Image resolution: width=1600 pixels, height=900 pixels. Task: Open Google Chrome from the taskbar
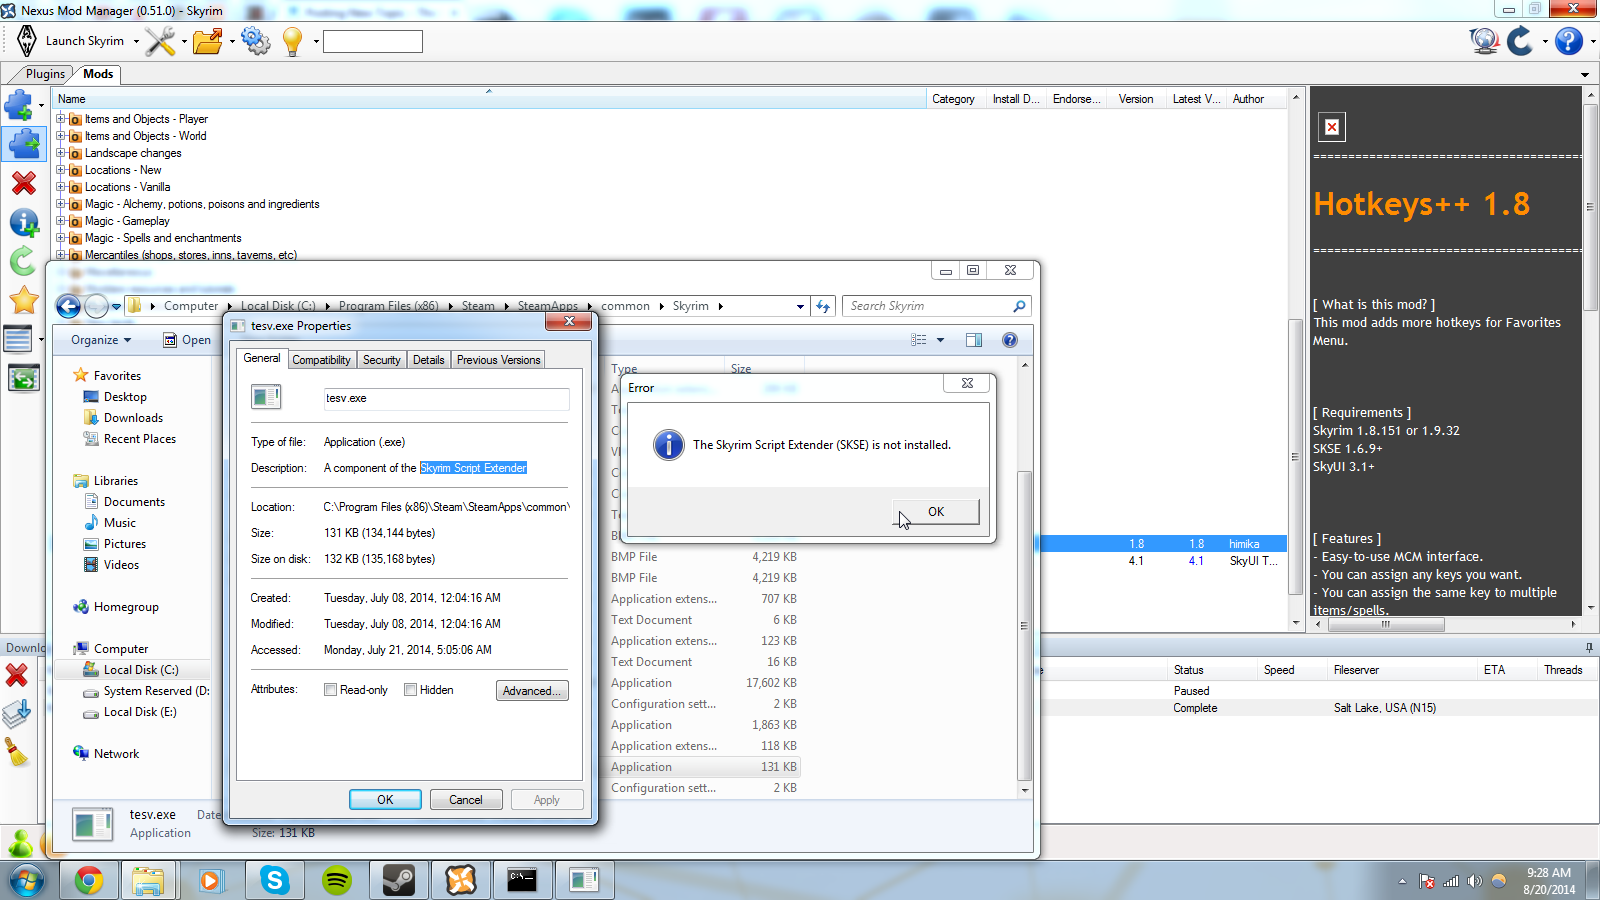click(x=89, y=880)
